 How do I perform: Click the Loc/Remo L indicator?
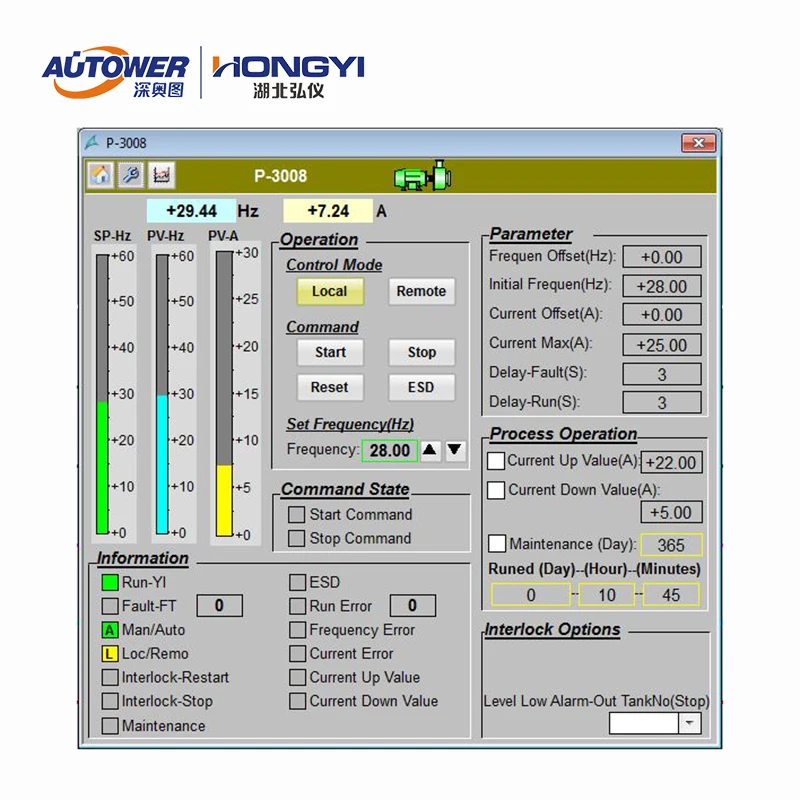click(x=110, y=654)
